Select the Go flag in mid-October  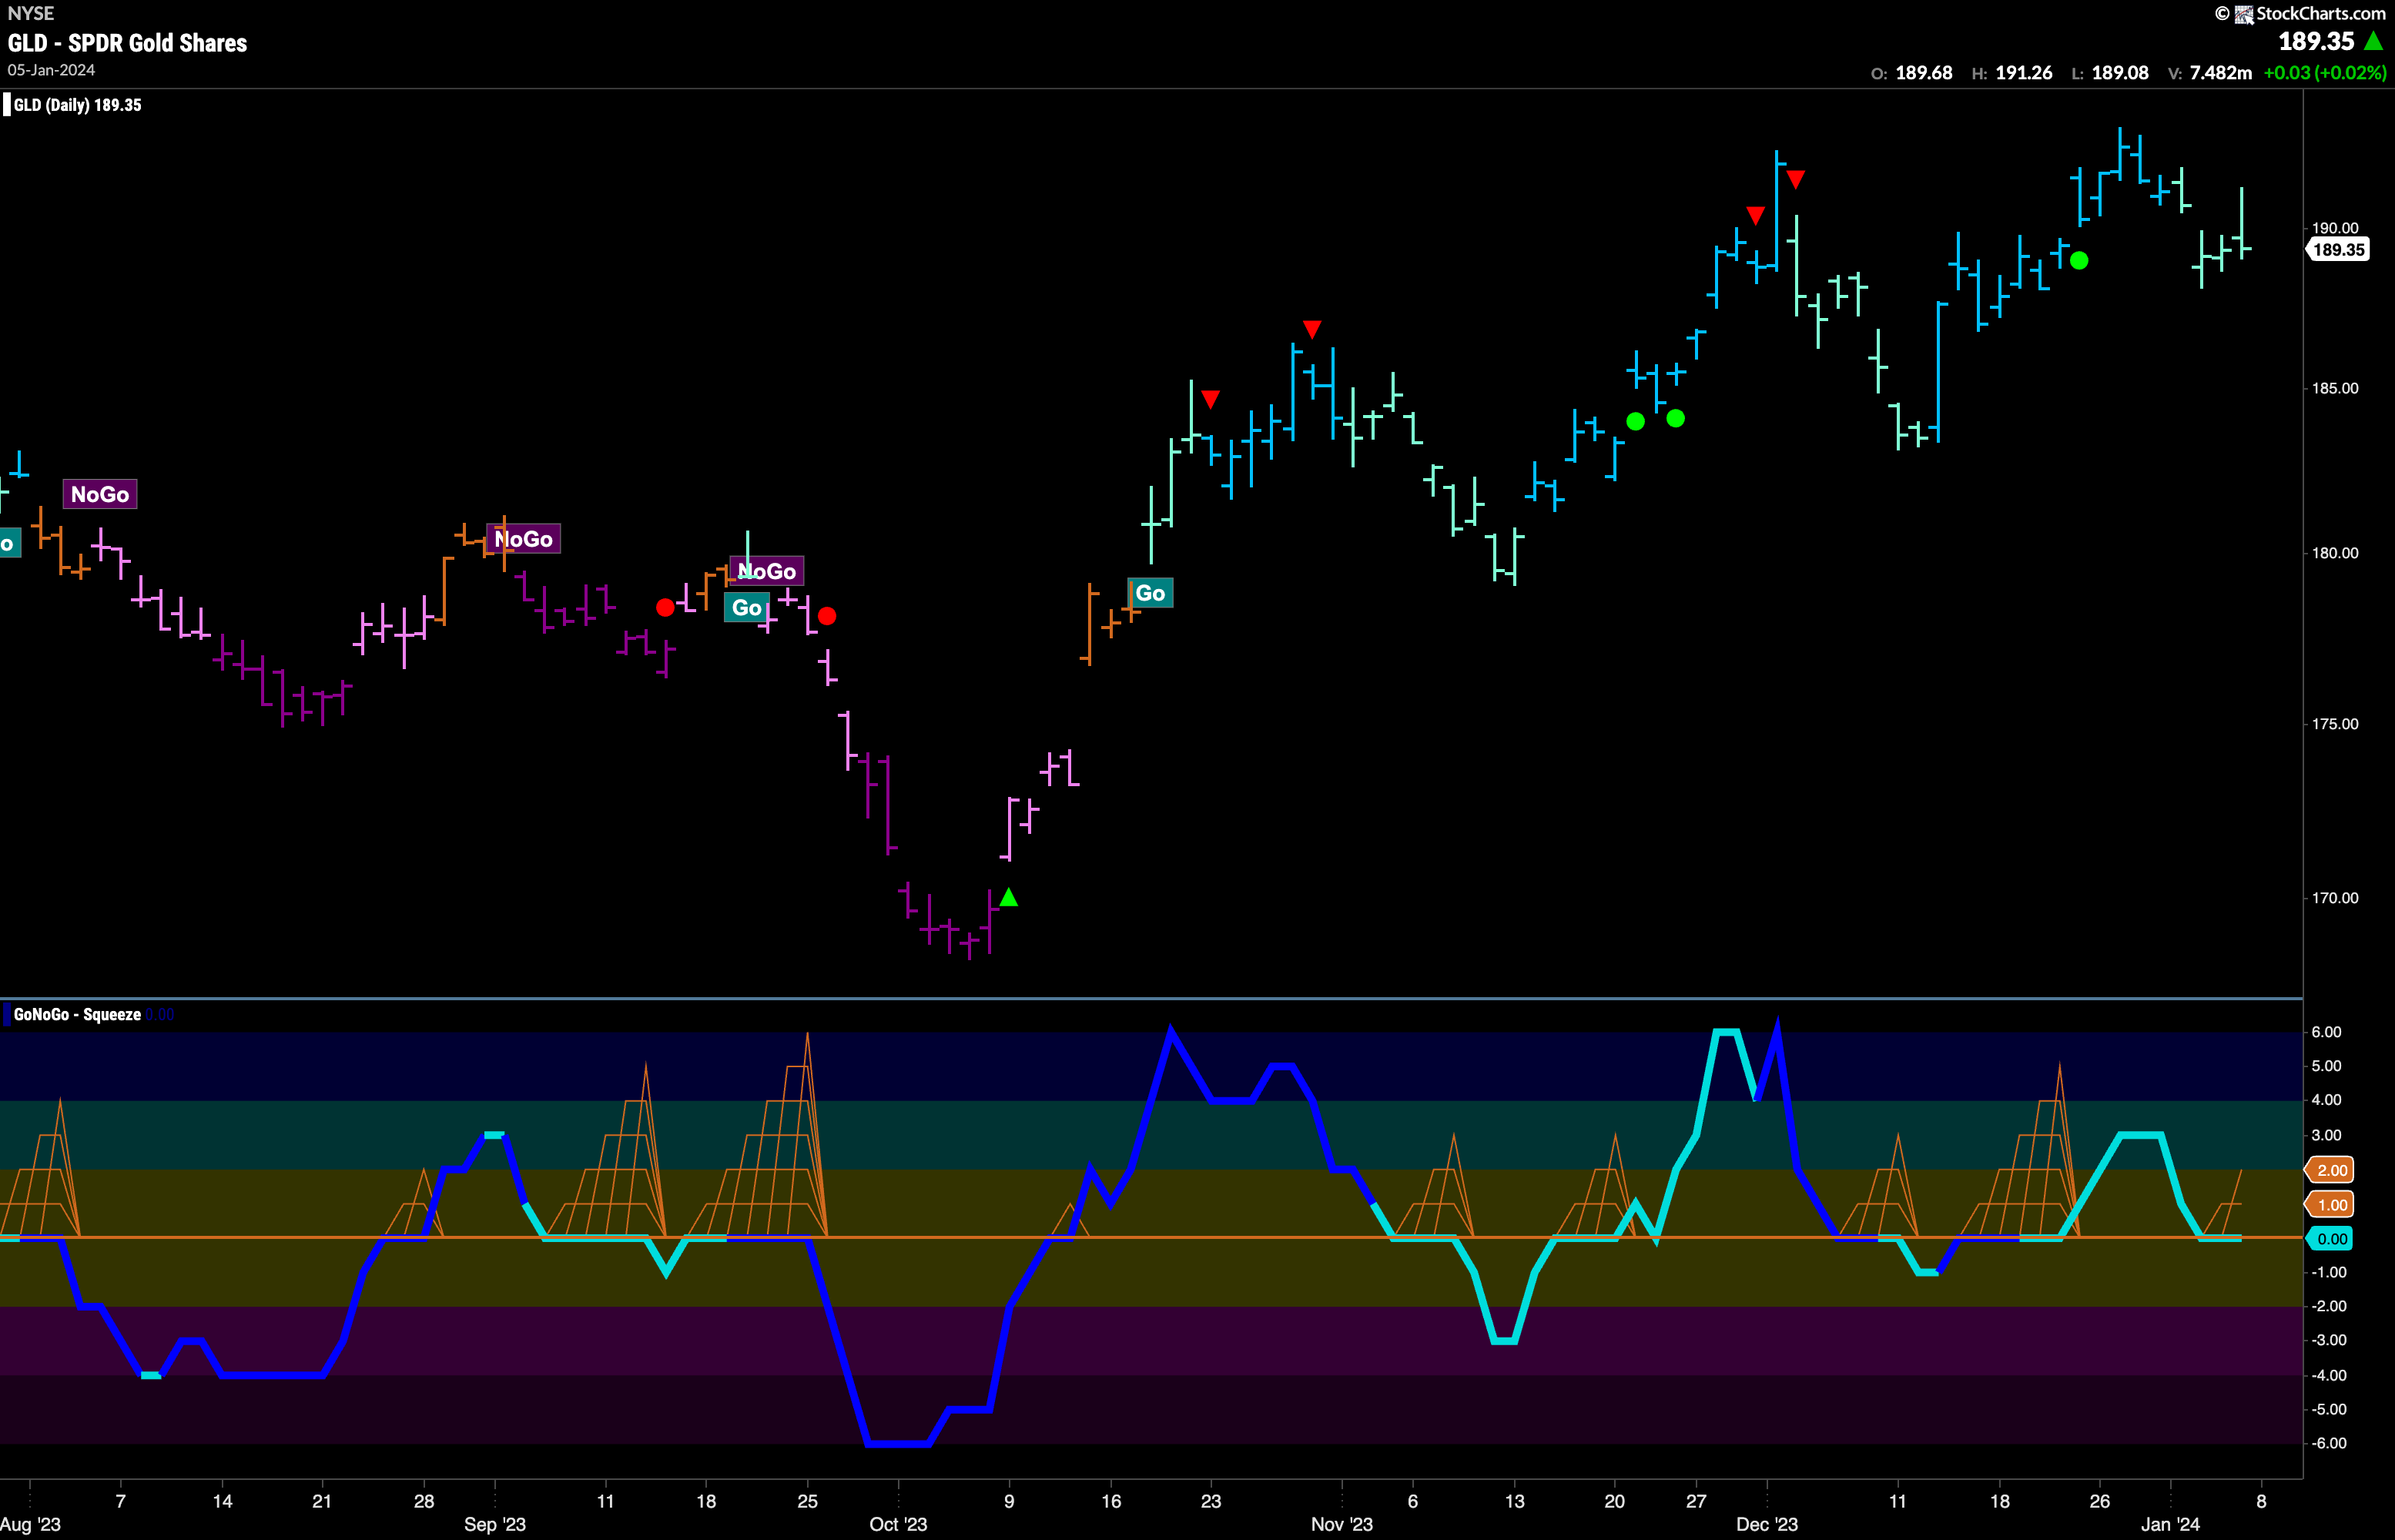pyautogui.click(x=1150, y=593)
